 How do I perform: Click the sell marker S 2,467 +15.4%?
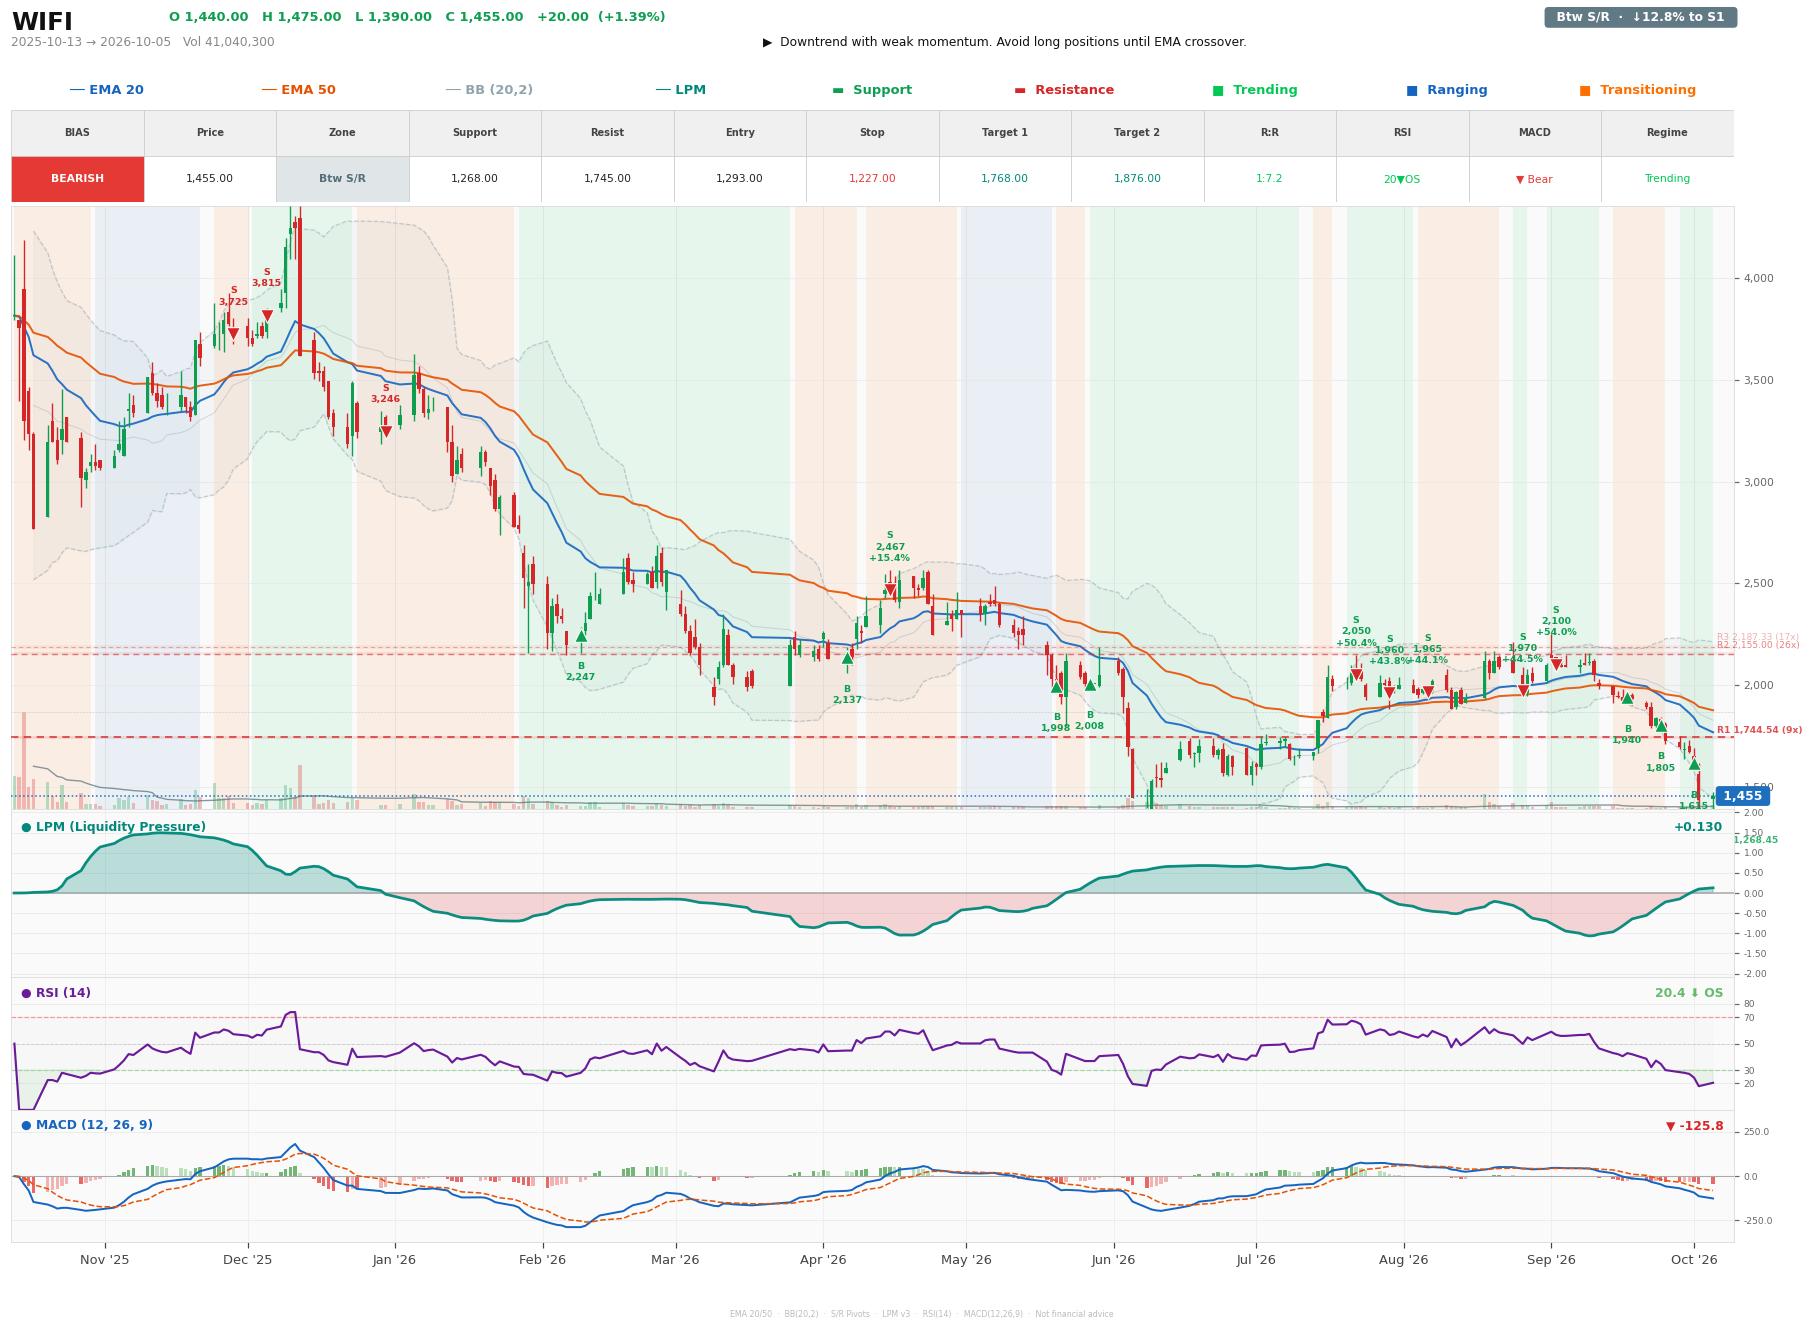pos(890,590)
